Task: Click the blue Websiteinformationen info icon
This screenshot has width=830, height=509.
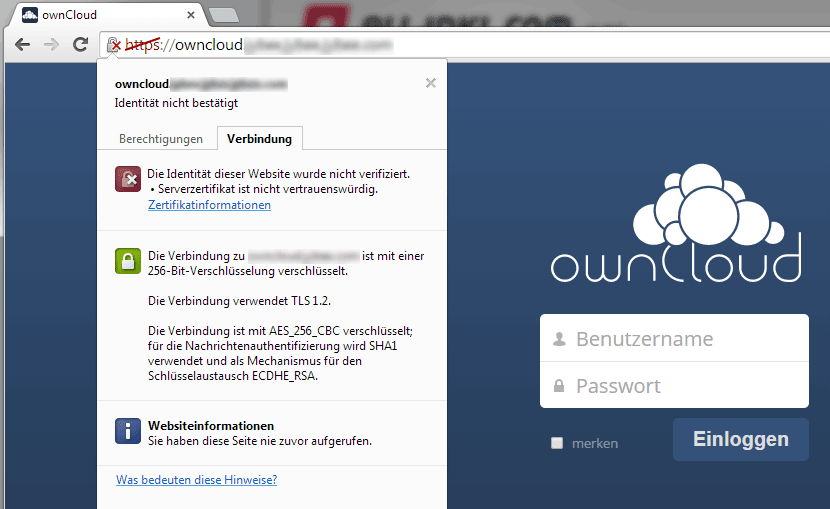Action: pos(128,431)
